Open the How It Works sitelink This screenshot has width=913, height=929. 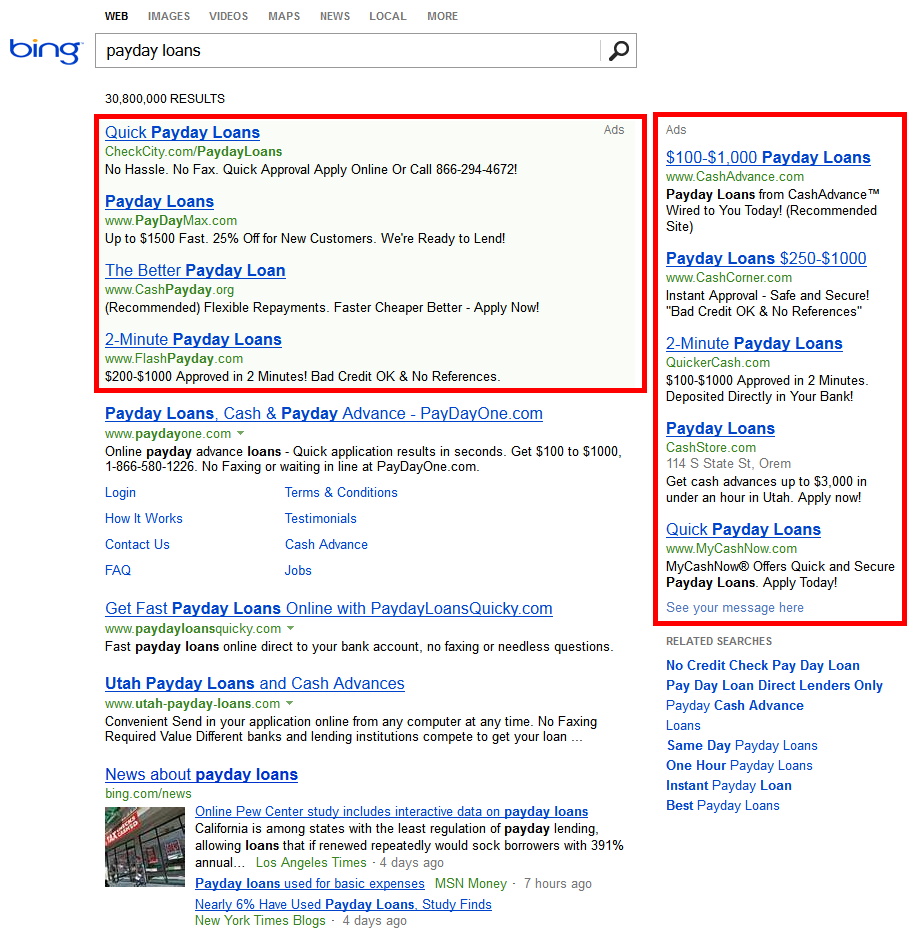click(x=144, y=518)
